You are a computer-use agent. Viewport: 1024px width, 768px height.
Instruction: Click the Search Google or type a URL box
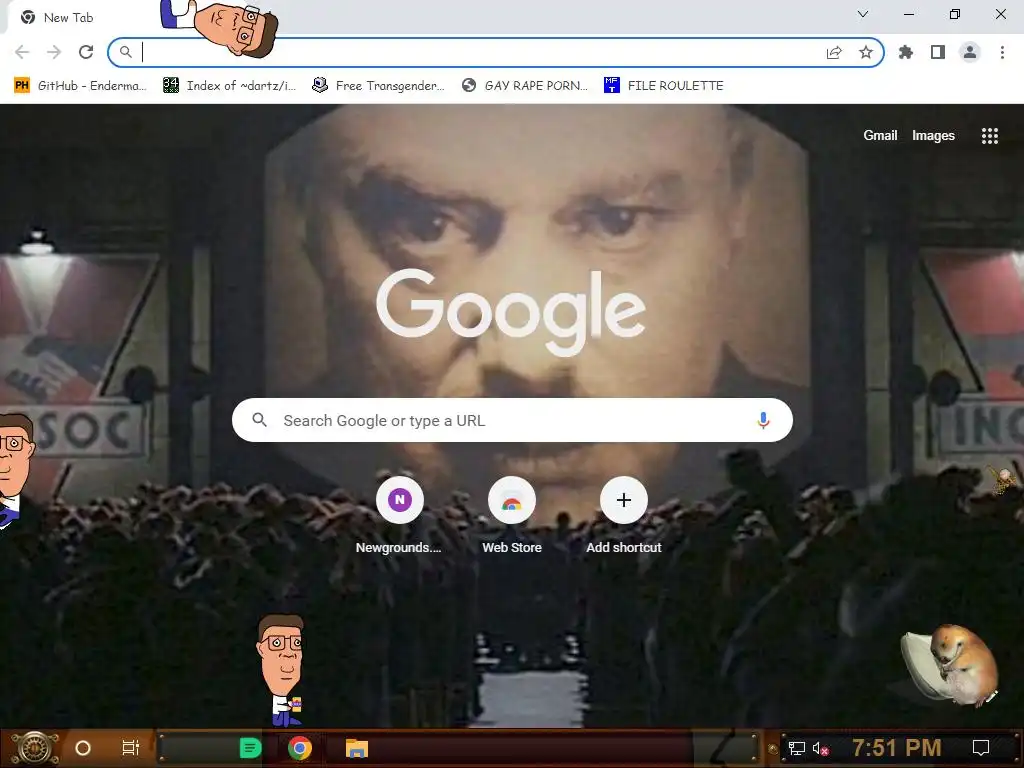point(512,420)
